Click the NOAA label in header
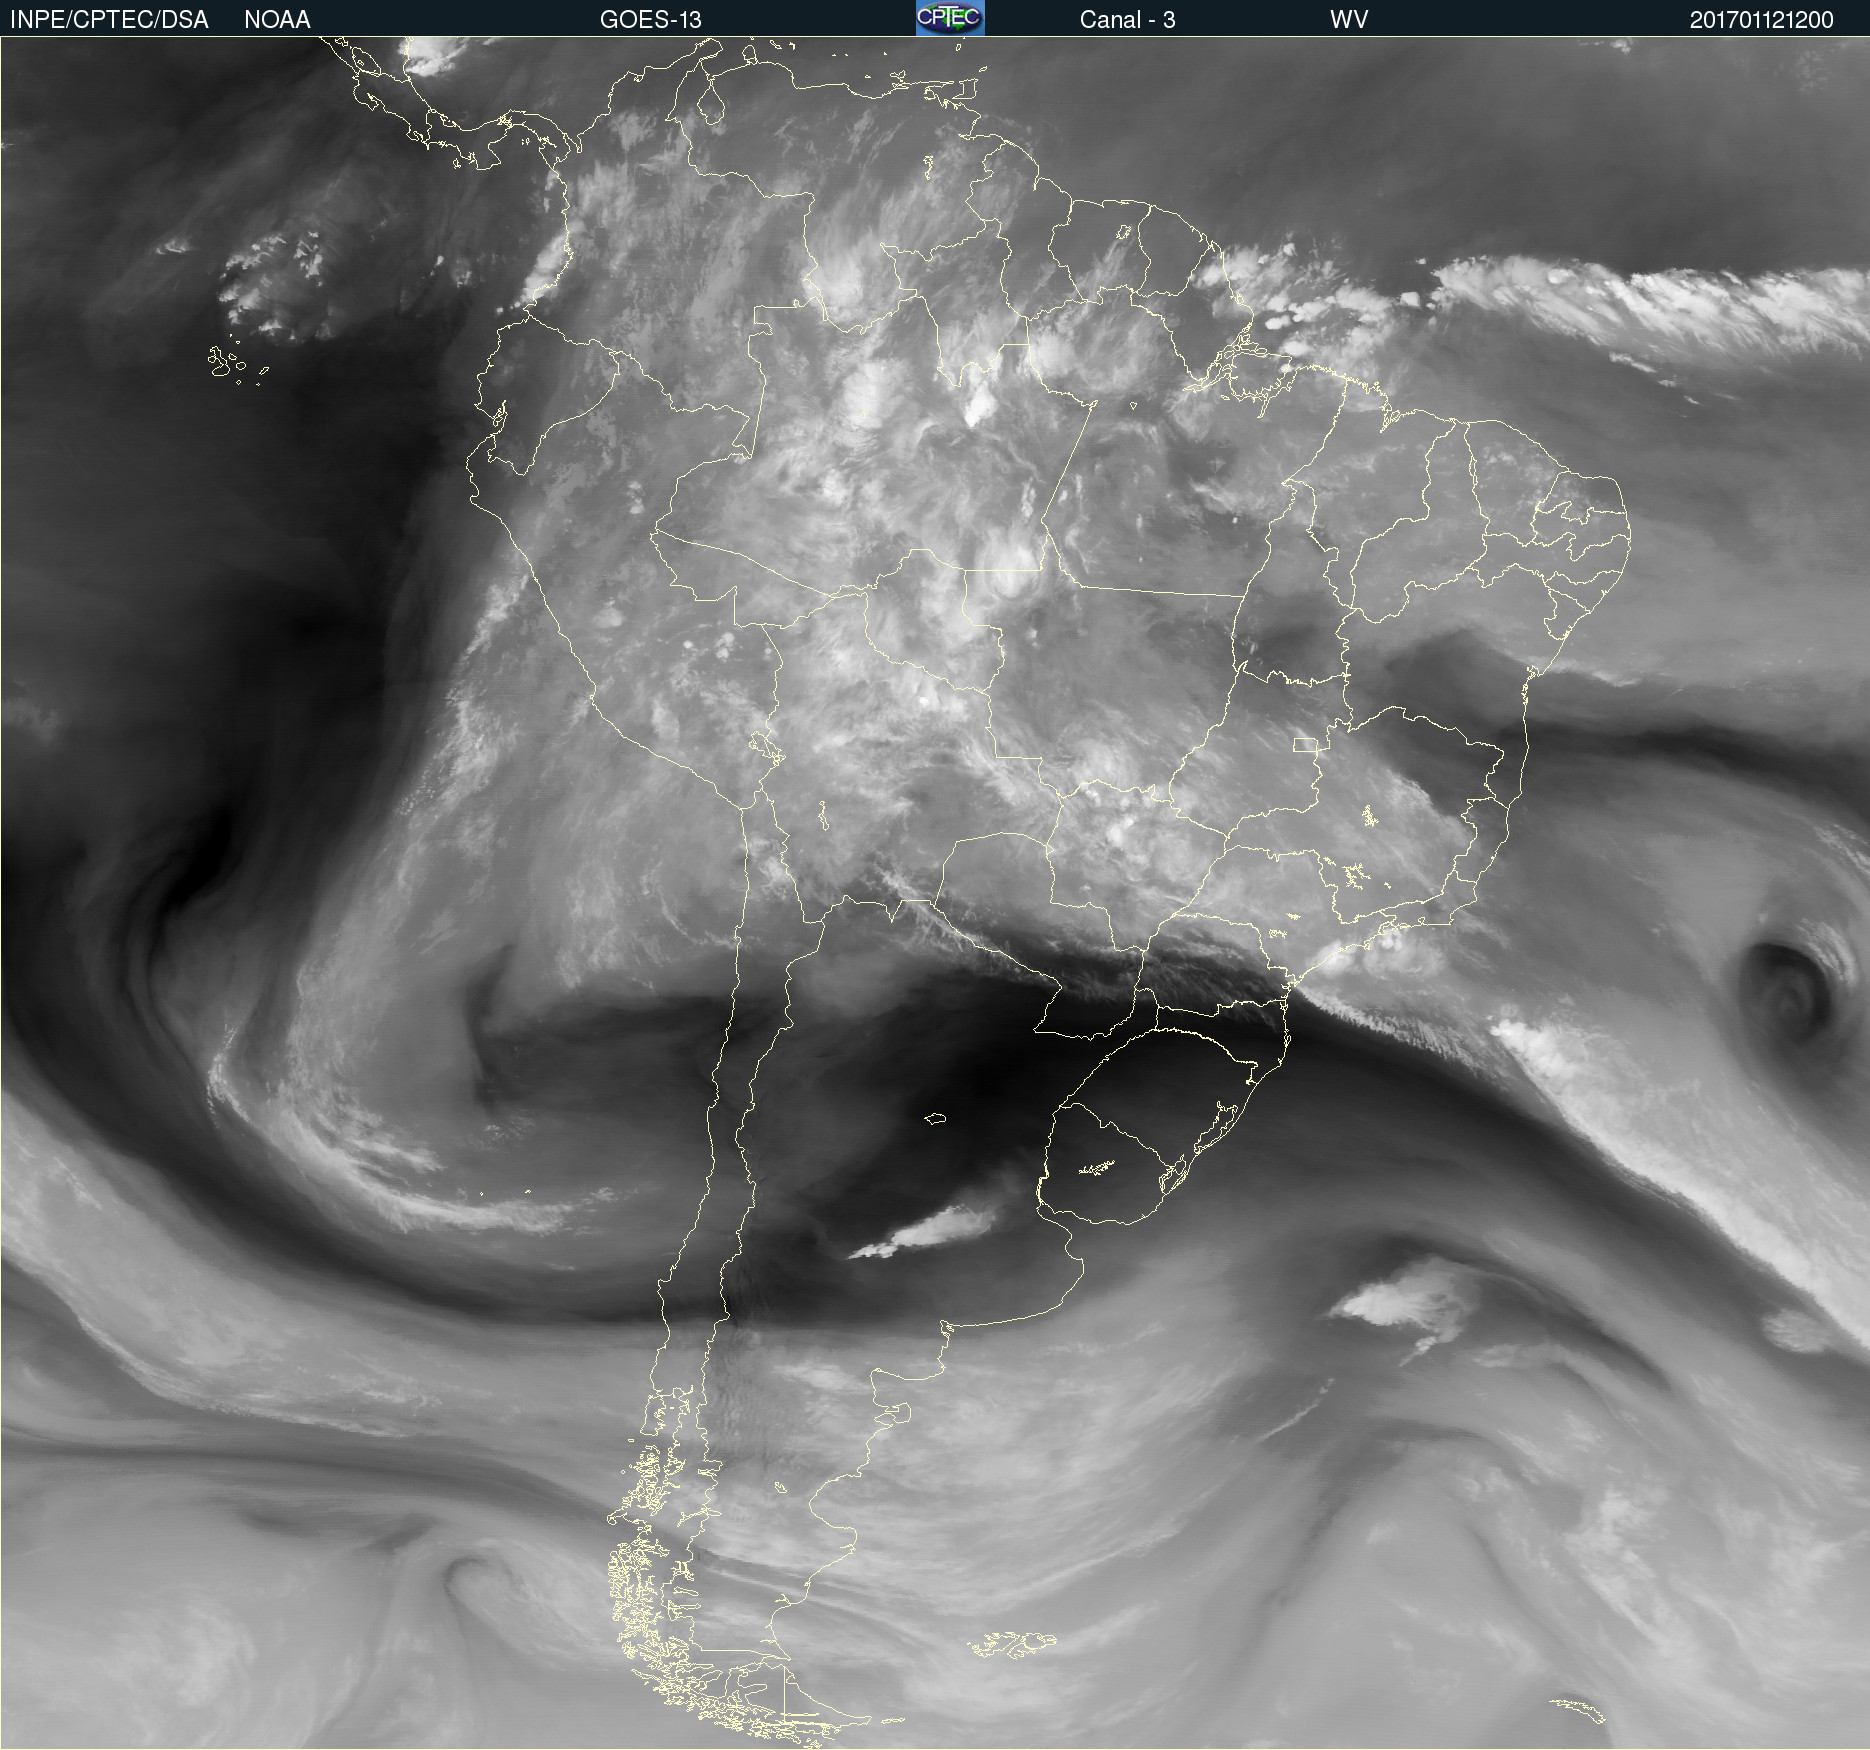The image size is (1870, 1750). (277, 20)
